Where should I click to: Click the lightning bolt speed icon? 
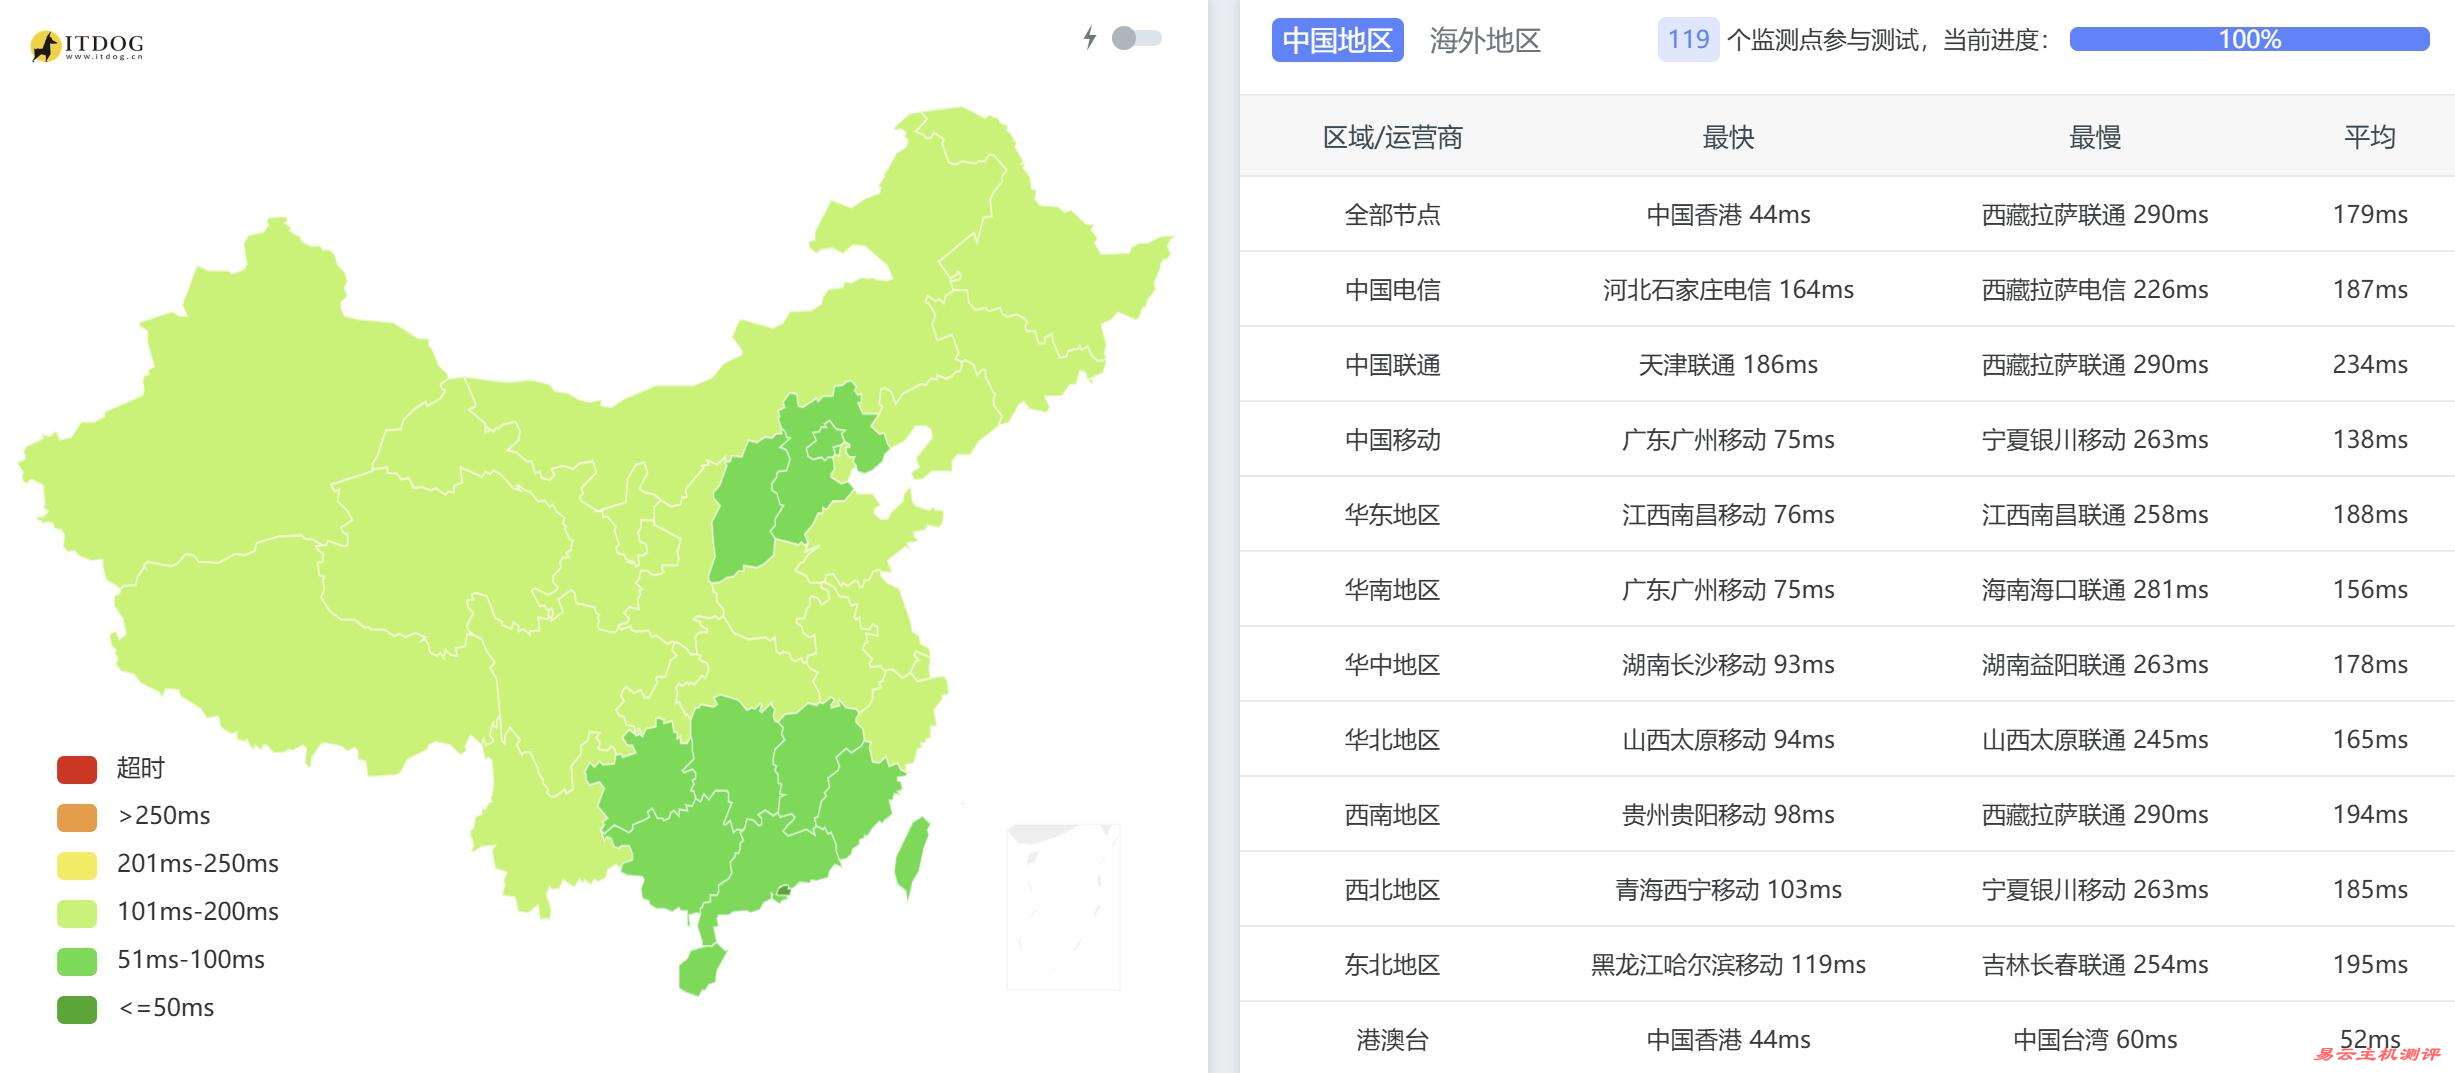(x=1090, y=38)
